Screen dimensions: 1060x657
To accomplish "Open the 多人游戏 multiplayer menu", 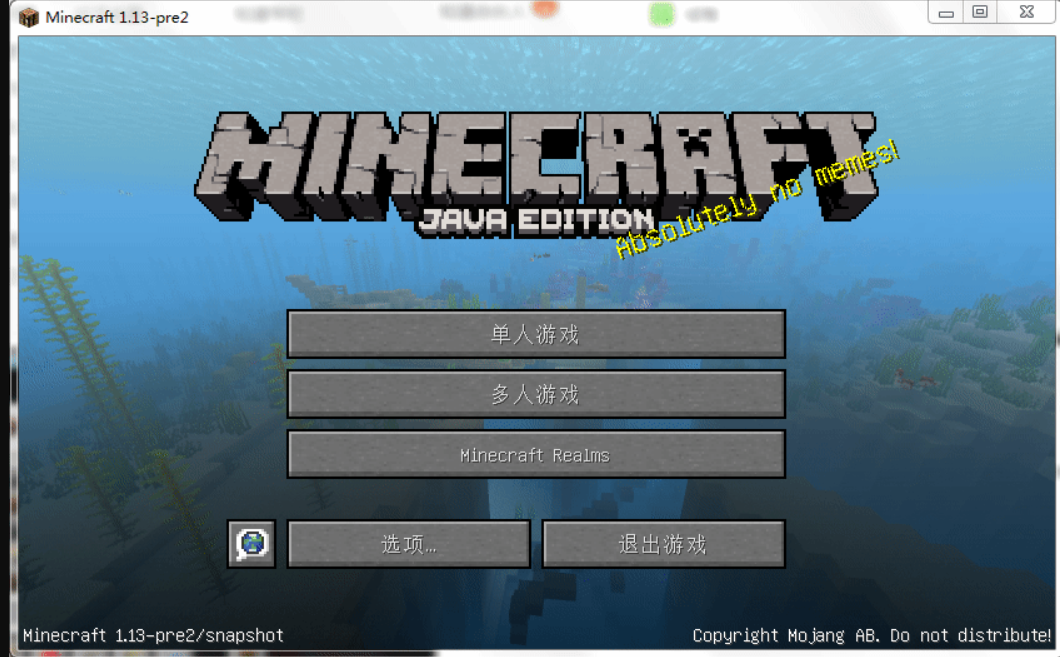I will [536, 394].
